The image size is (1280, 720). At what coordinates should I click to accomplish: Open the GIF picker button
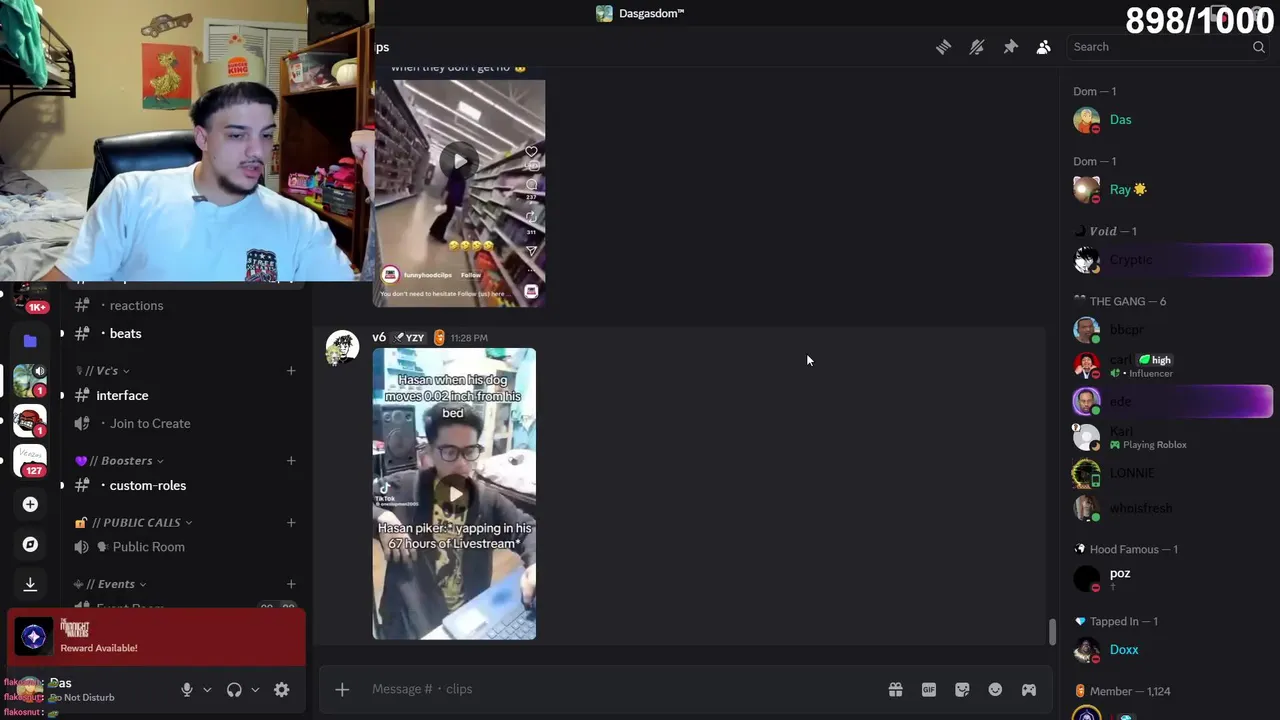(929, 690)
